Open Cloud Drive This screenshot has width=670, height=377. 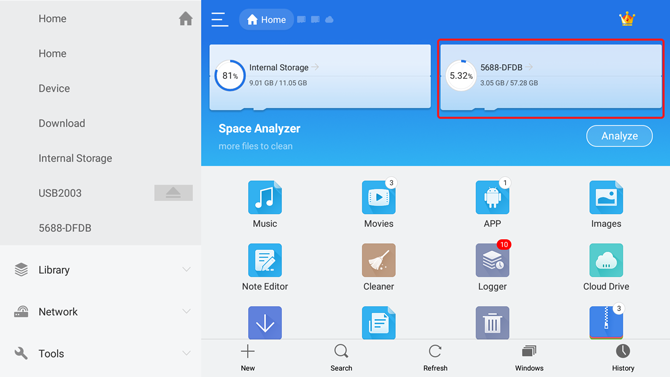tap(606, 260)
